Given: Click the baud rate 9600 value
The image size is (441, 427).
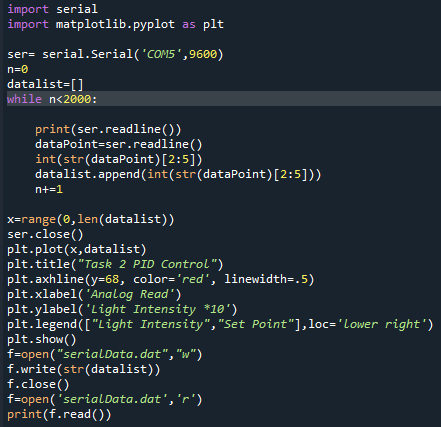Looking at the screenshot, I should 203,54.
